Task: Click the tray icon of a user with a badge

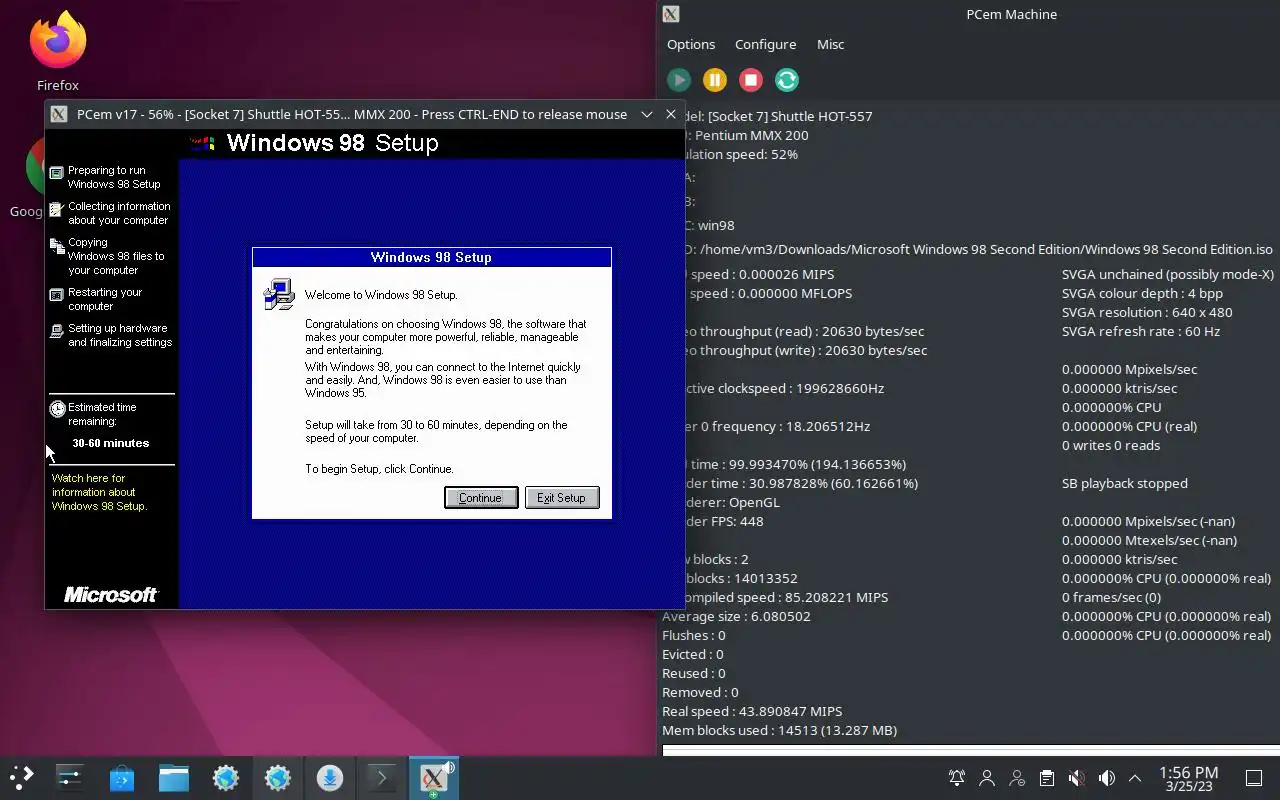Action: pos(1017,778)
